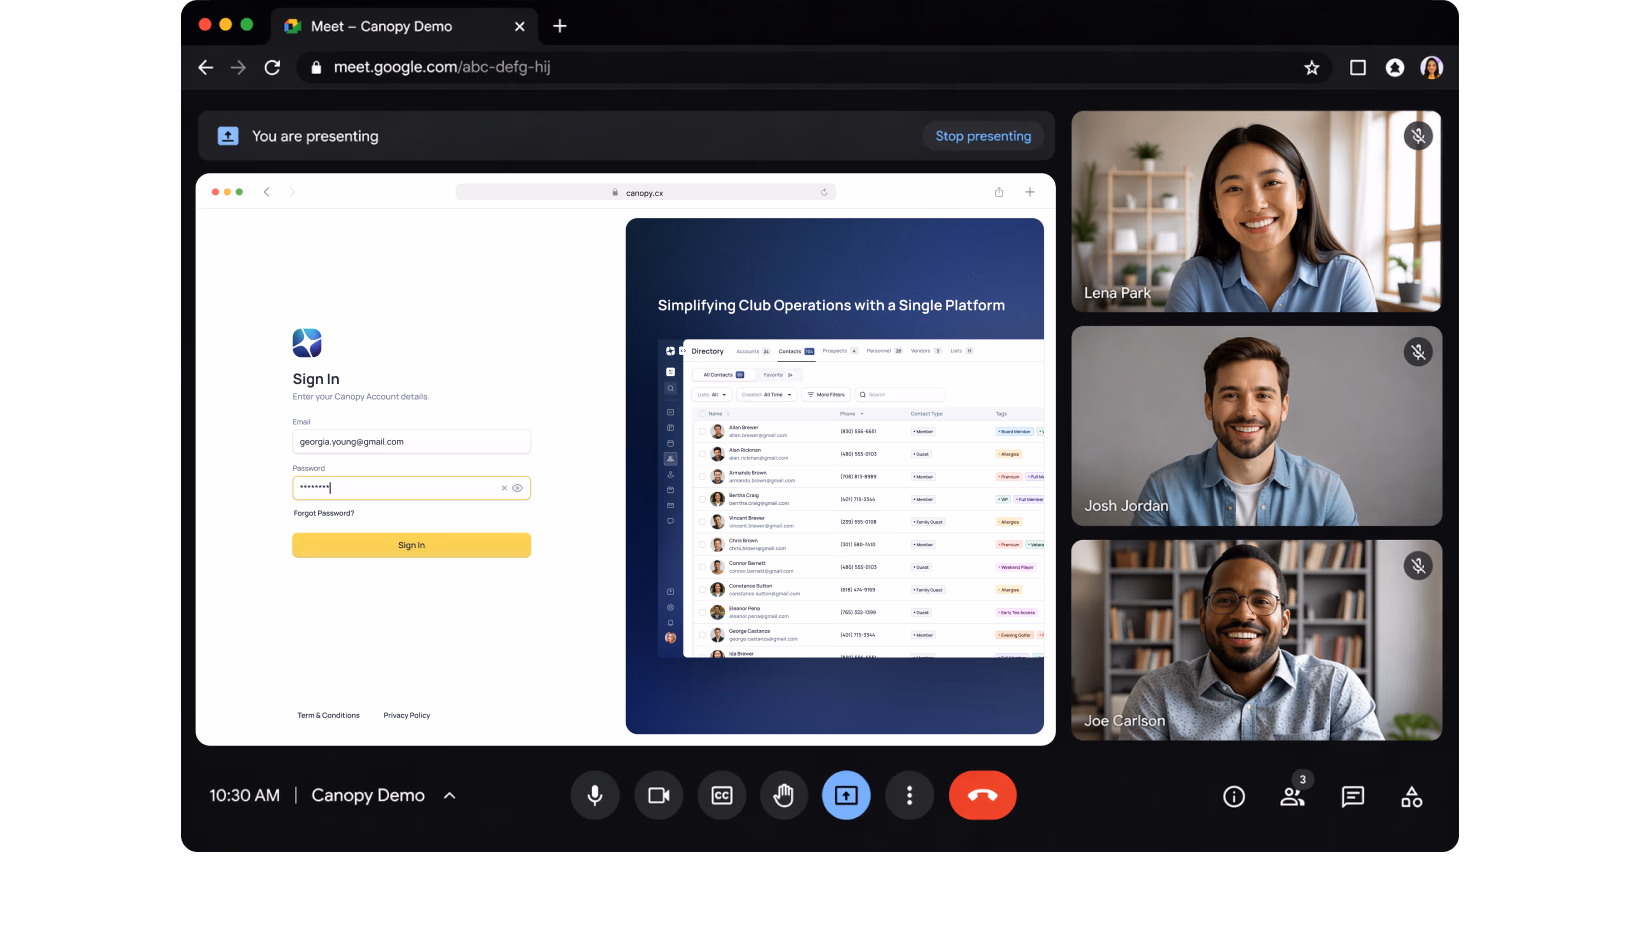
Task: Switch to Accounts tab in Directory
Action: [x=753, y=351]
